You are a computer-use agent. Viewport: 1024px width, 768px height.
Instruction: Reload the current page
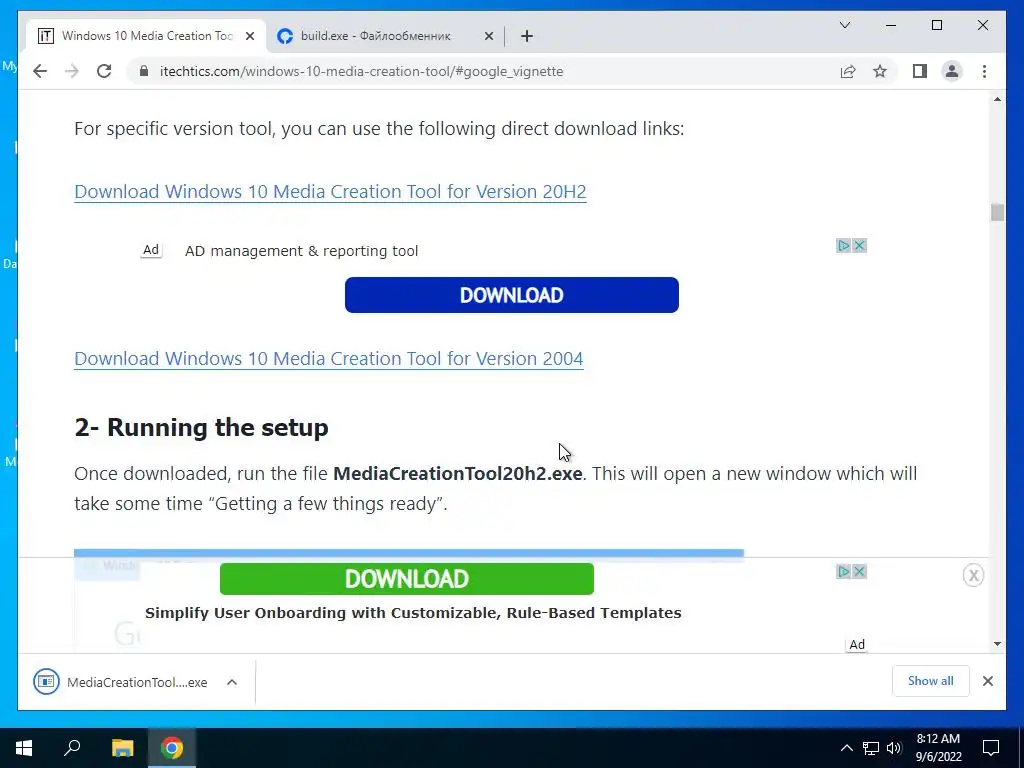(x=104, y=71)
